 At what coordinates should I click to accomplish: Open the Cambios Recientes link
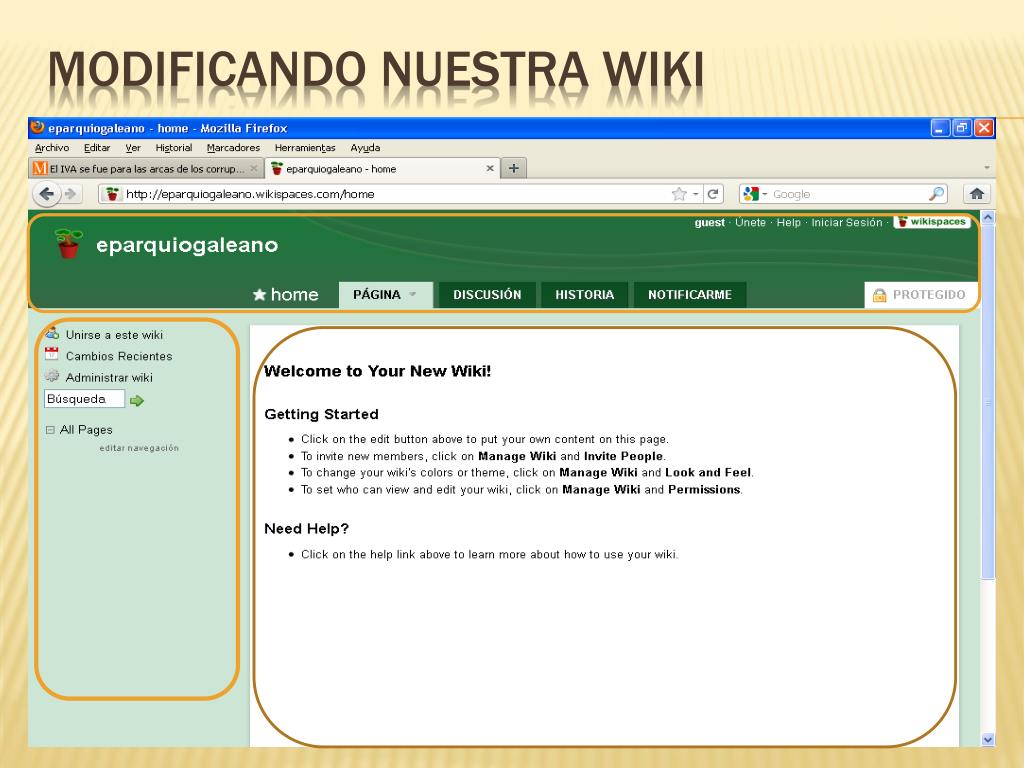(x=119, y=357)
